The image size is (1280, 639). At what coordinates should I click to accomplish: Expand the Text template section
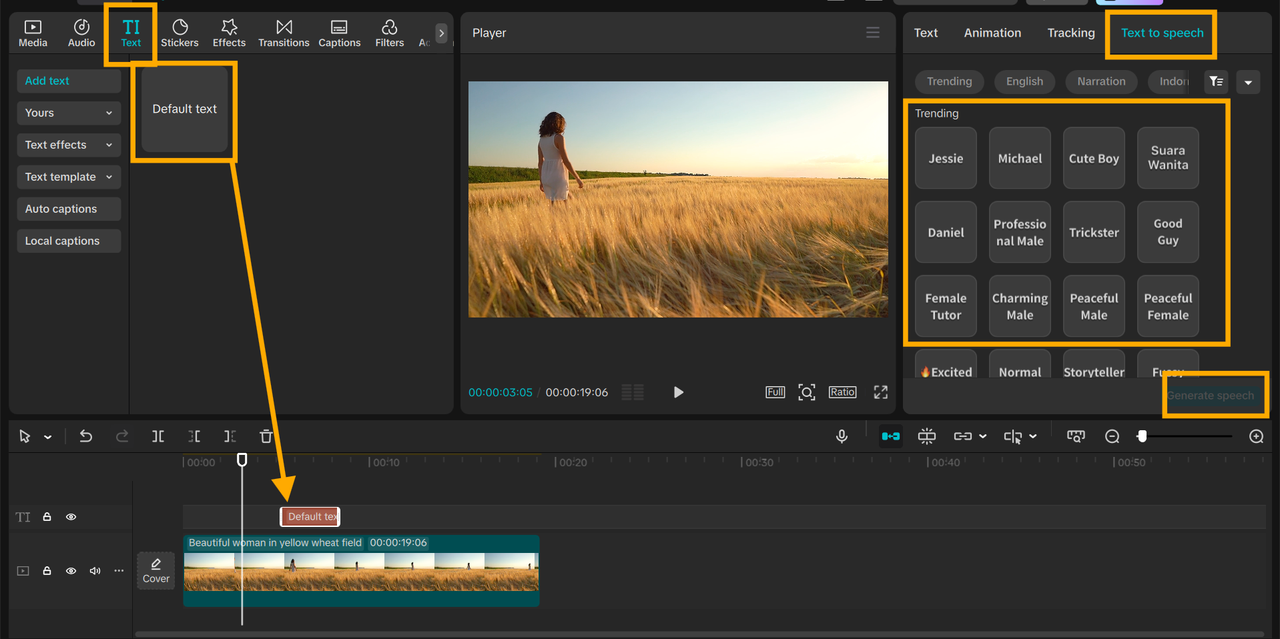coord(69,177)
